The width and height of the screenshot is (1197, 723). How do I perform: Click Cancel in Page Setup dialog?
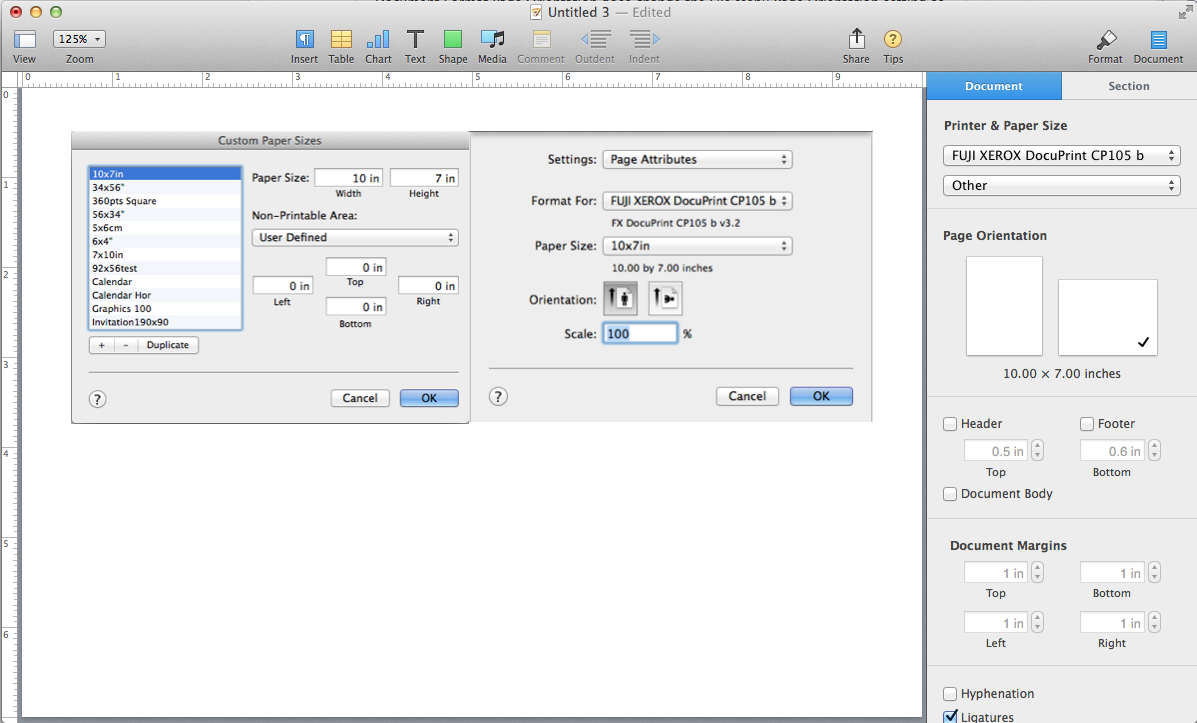coord(747,396)
